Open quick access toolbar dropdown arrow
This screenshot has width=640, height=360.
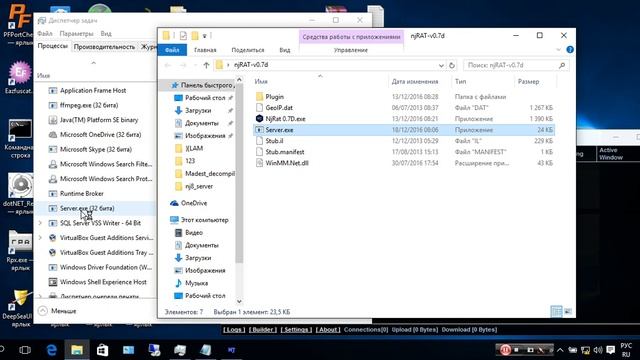coord(204,36)
